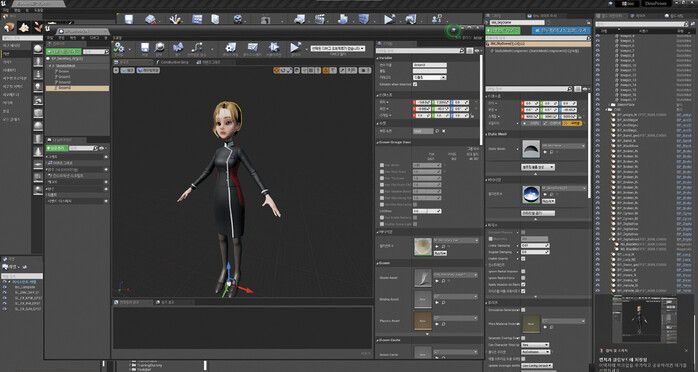Browse to SM_SkySphere static mesh magnifier icon
Image resolution: width=698 pixels, height=372 pixels.
[x=551, y=152]
